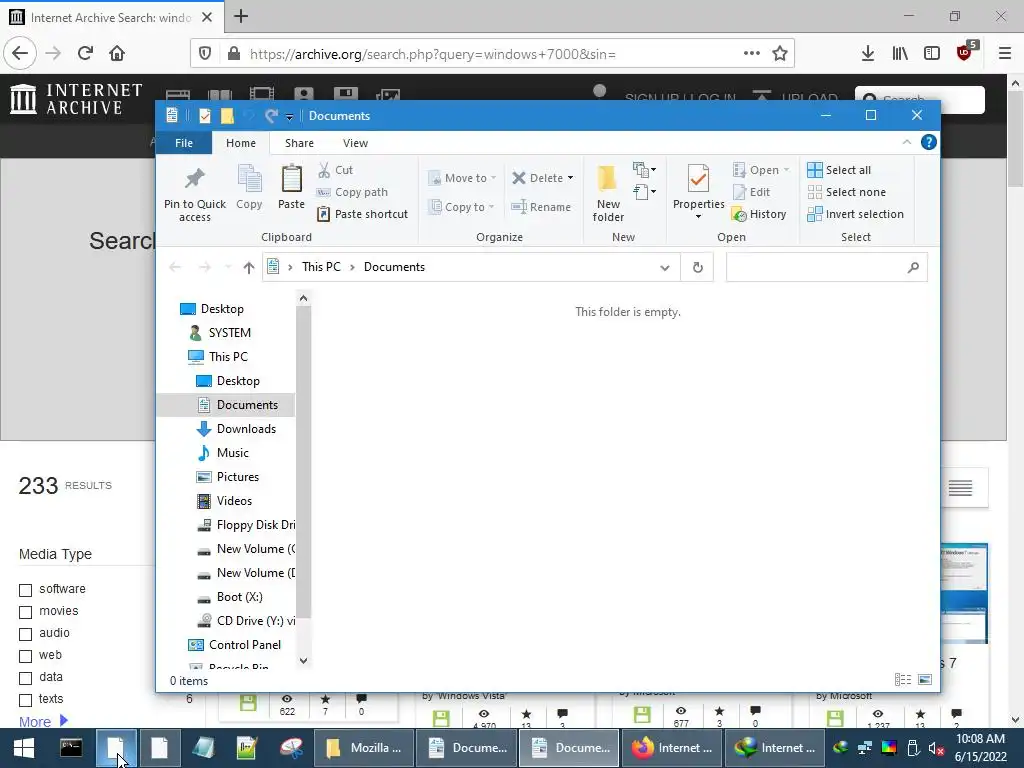The image size is (1024, 768).
Task: Click the Explorer search magnifier icon
Action: point(913,267)
